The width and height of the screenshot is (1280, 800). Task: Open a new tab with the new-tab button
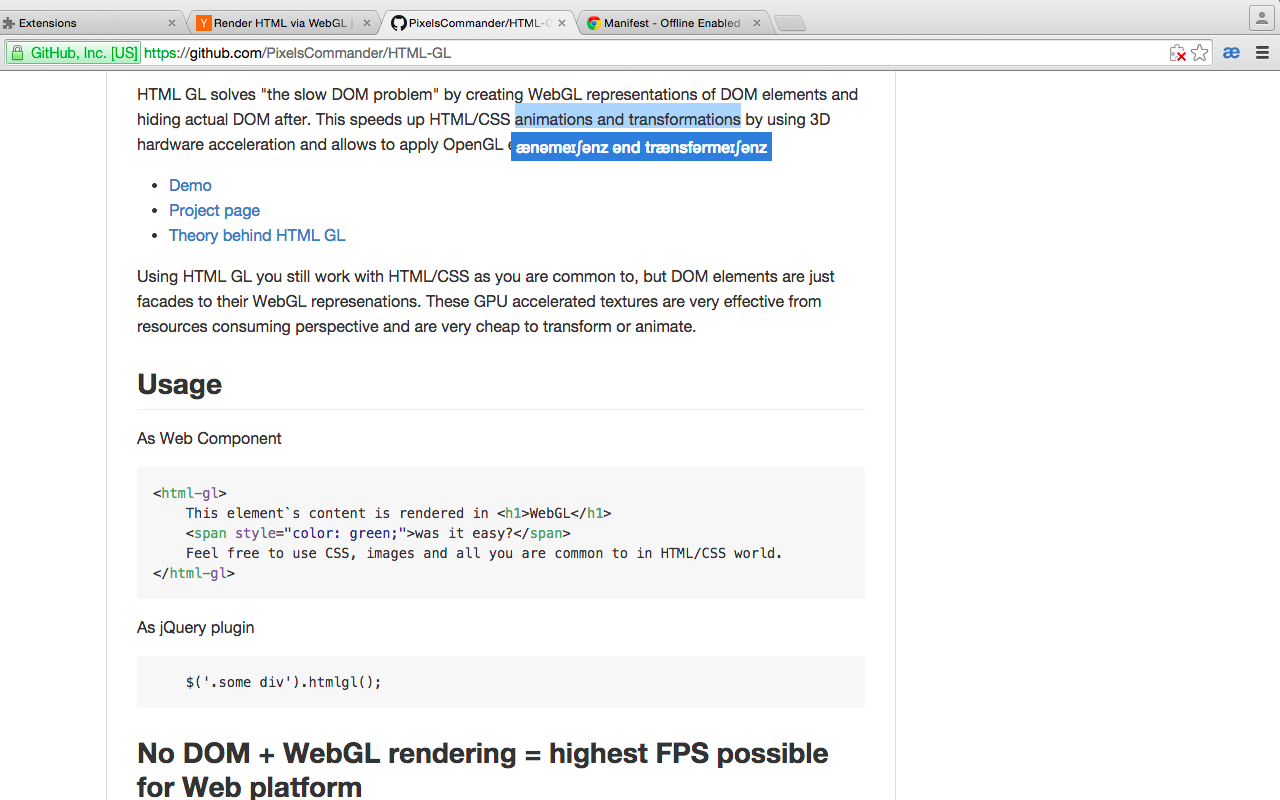789,23
